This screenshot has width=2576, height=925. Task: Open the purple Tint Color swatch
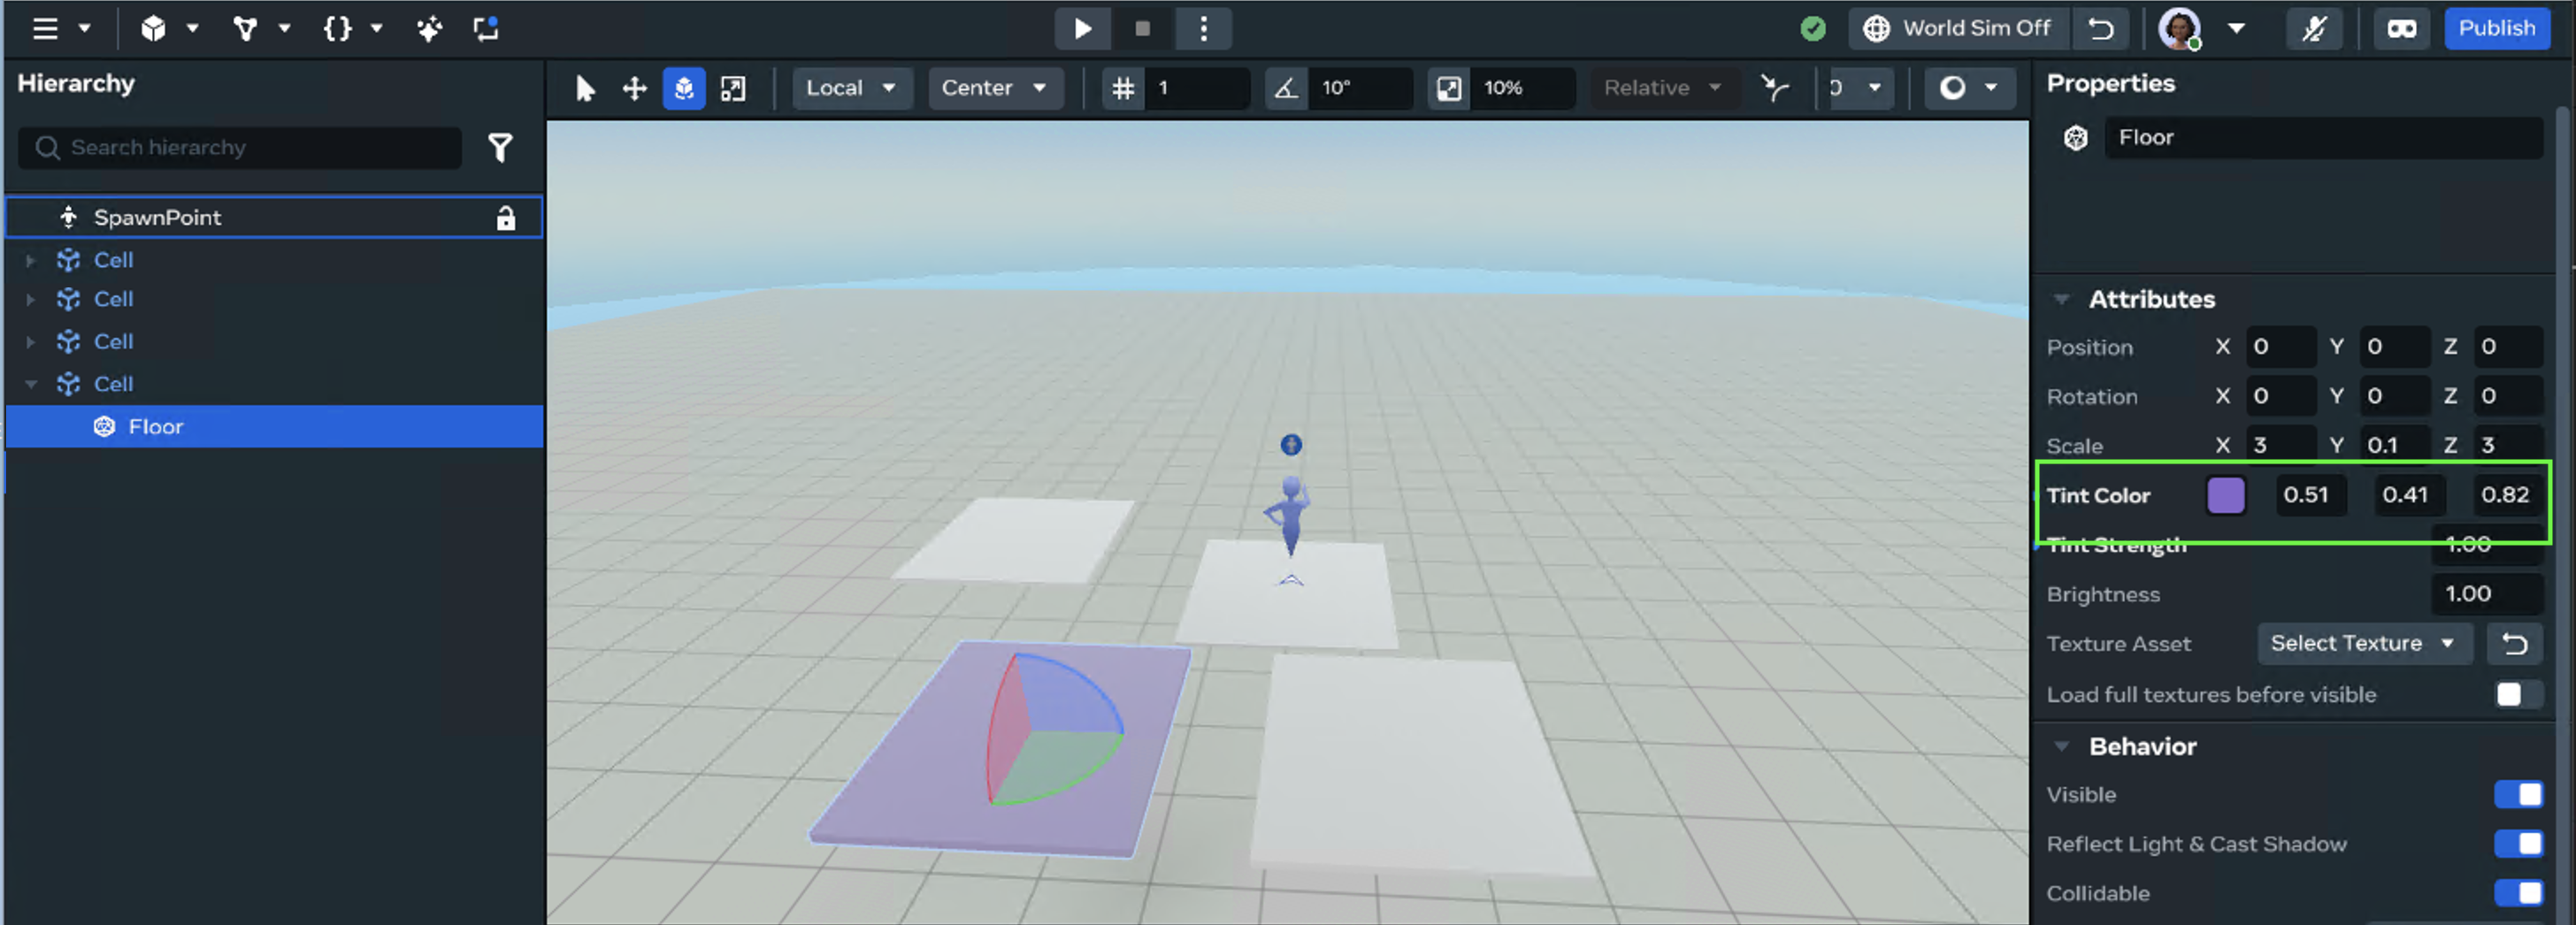2225,495
